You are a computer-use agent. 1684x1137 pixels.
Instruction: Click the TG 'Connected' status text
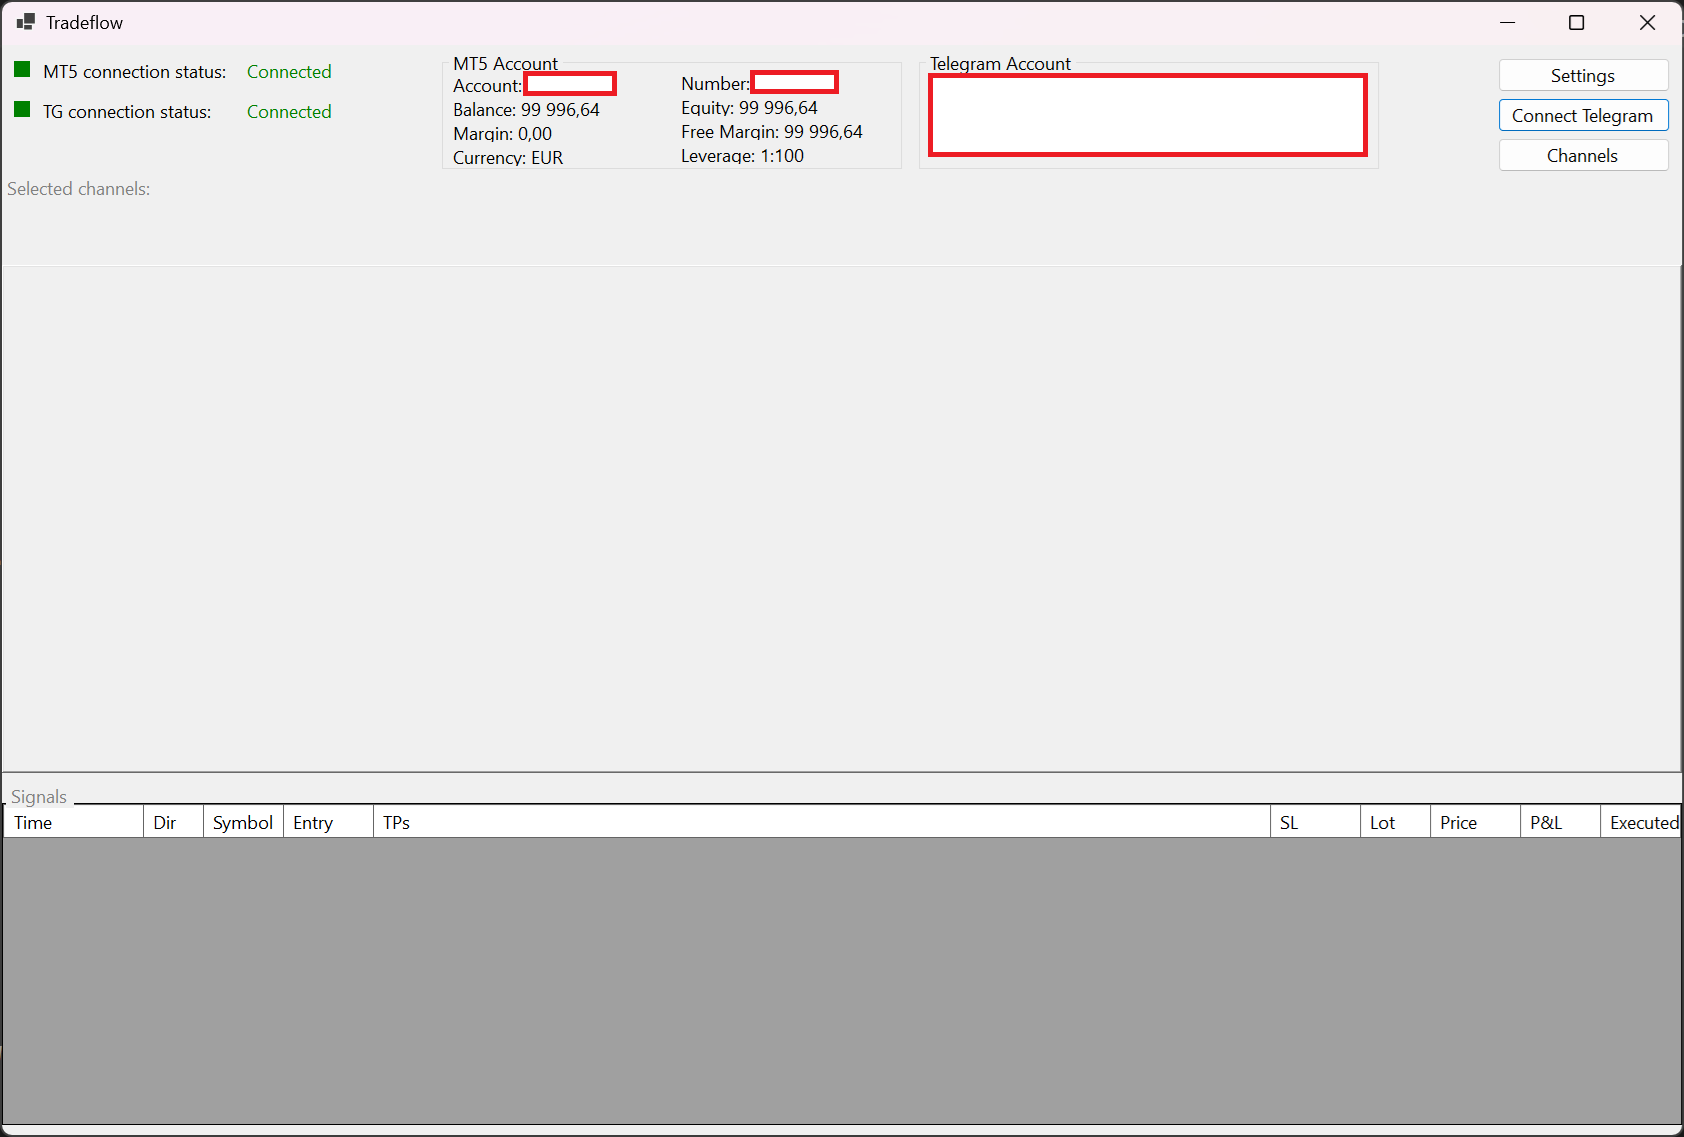pyautogui.click(x=289, y=112)
